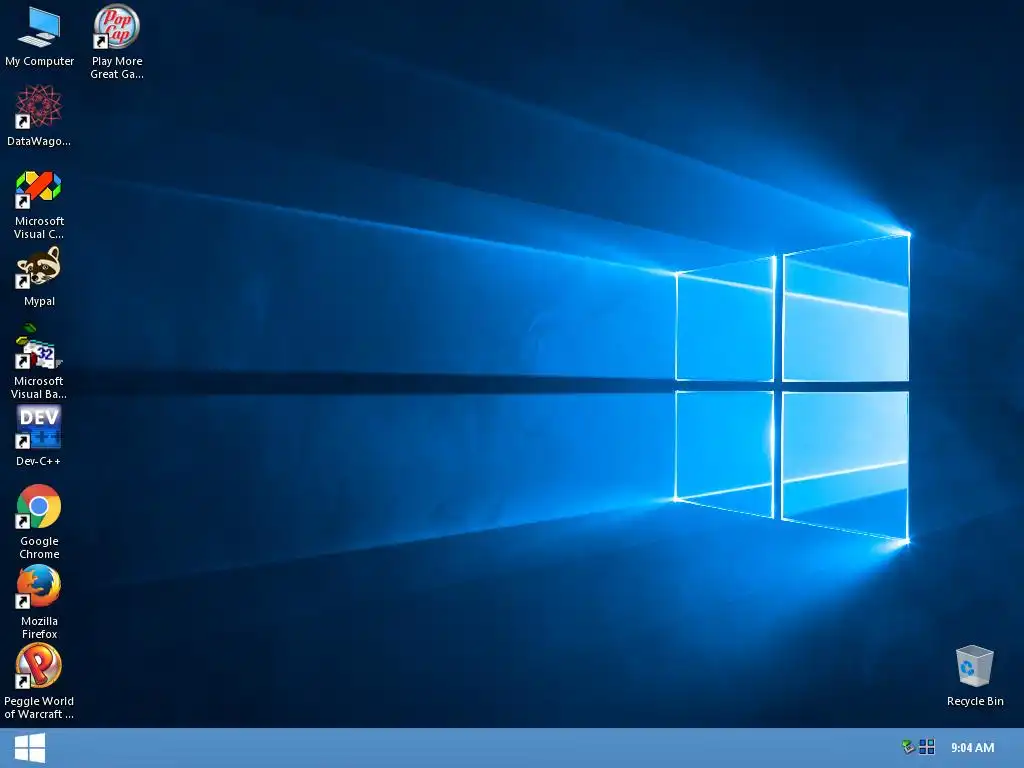Click the green network tray icon
Screen dimensions: 1024x768
(x=908, y=746)
